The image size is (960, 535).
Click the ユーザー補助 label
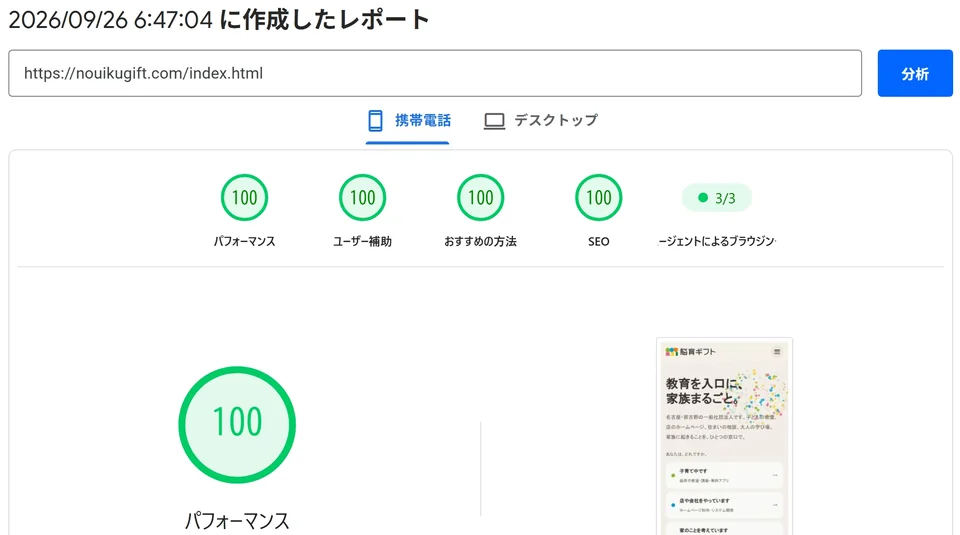tap(362, 242)
